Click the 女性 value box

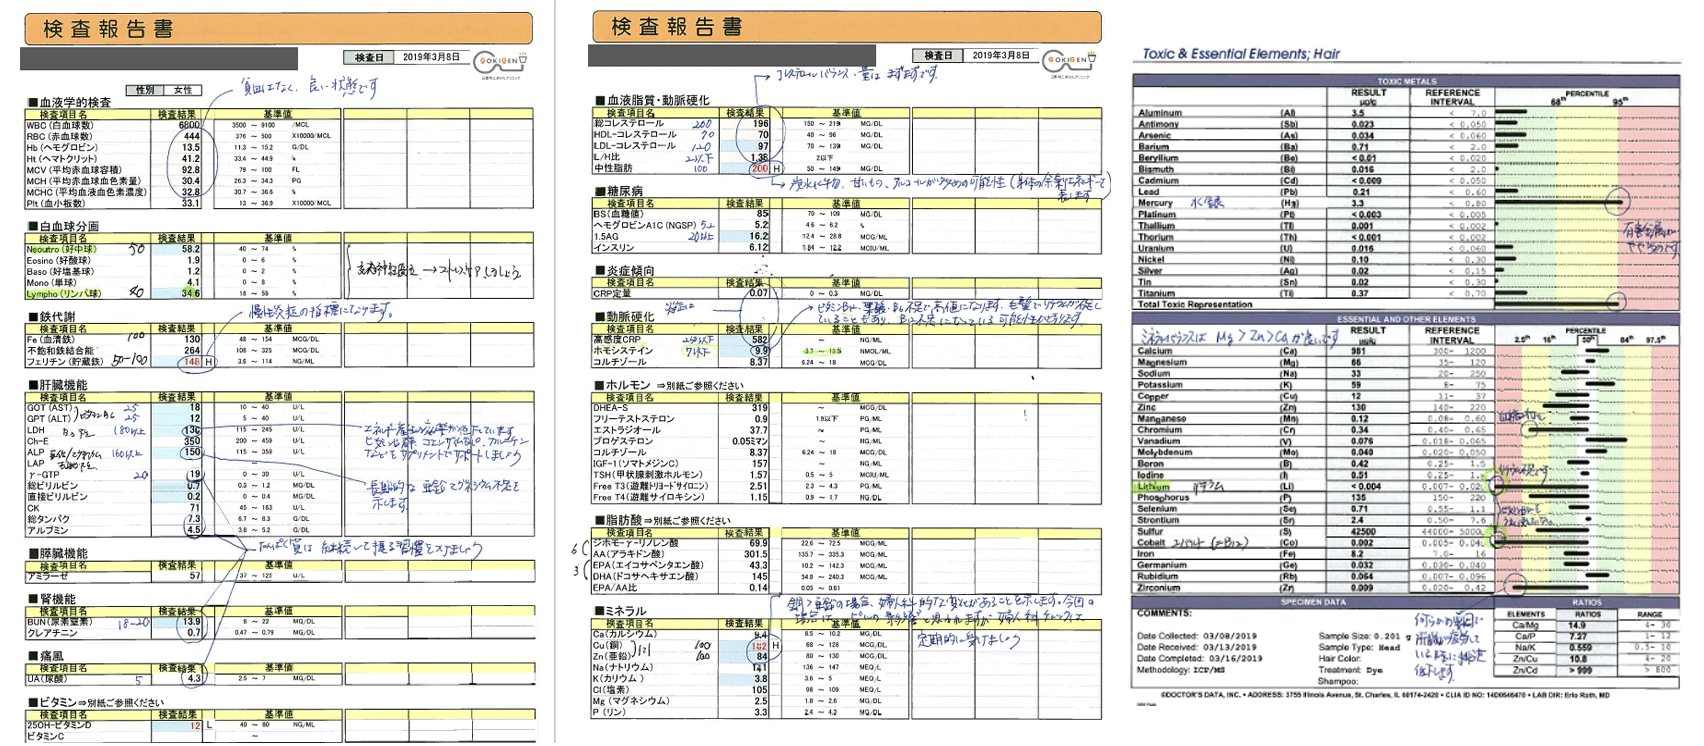183,90
